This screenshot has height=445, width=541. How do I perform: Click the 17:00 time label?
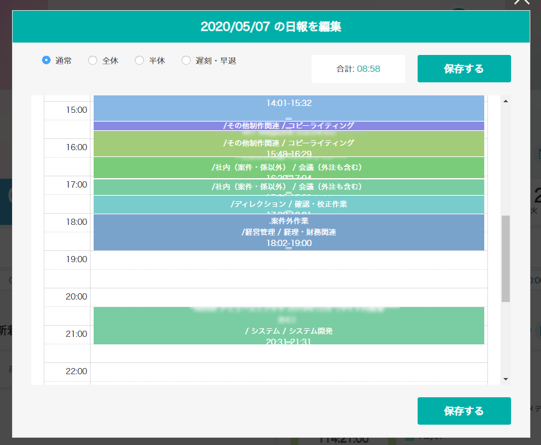[77, 185]
